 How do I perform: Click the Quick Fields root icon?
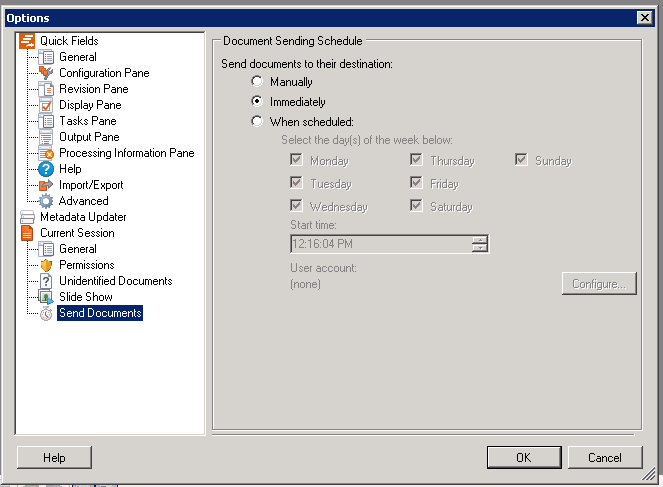point(27,41)
